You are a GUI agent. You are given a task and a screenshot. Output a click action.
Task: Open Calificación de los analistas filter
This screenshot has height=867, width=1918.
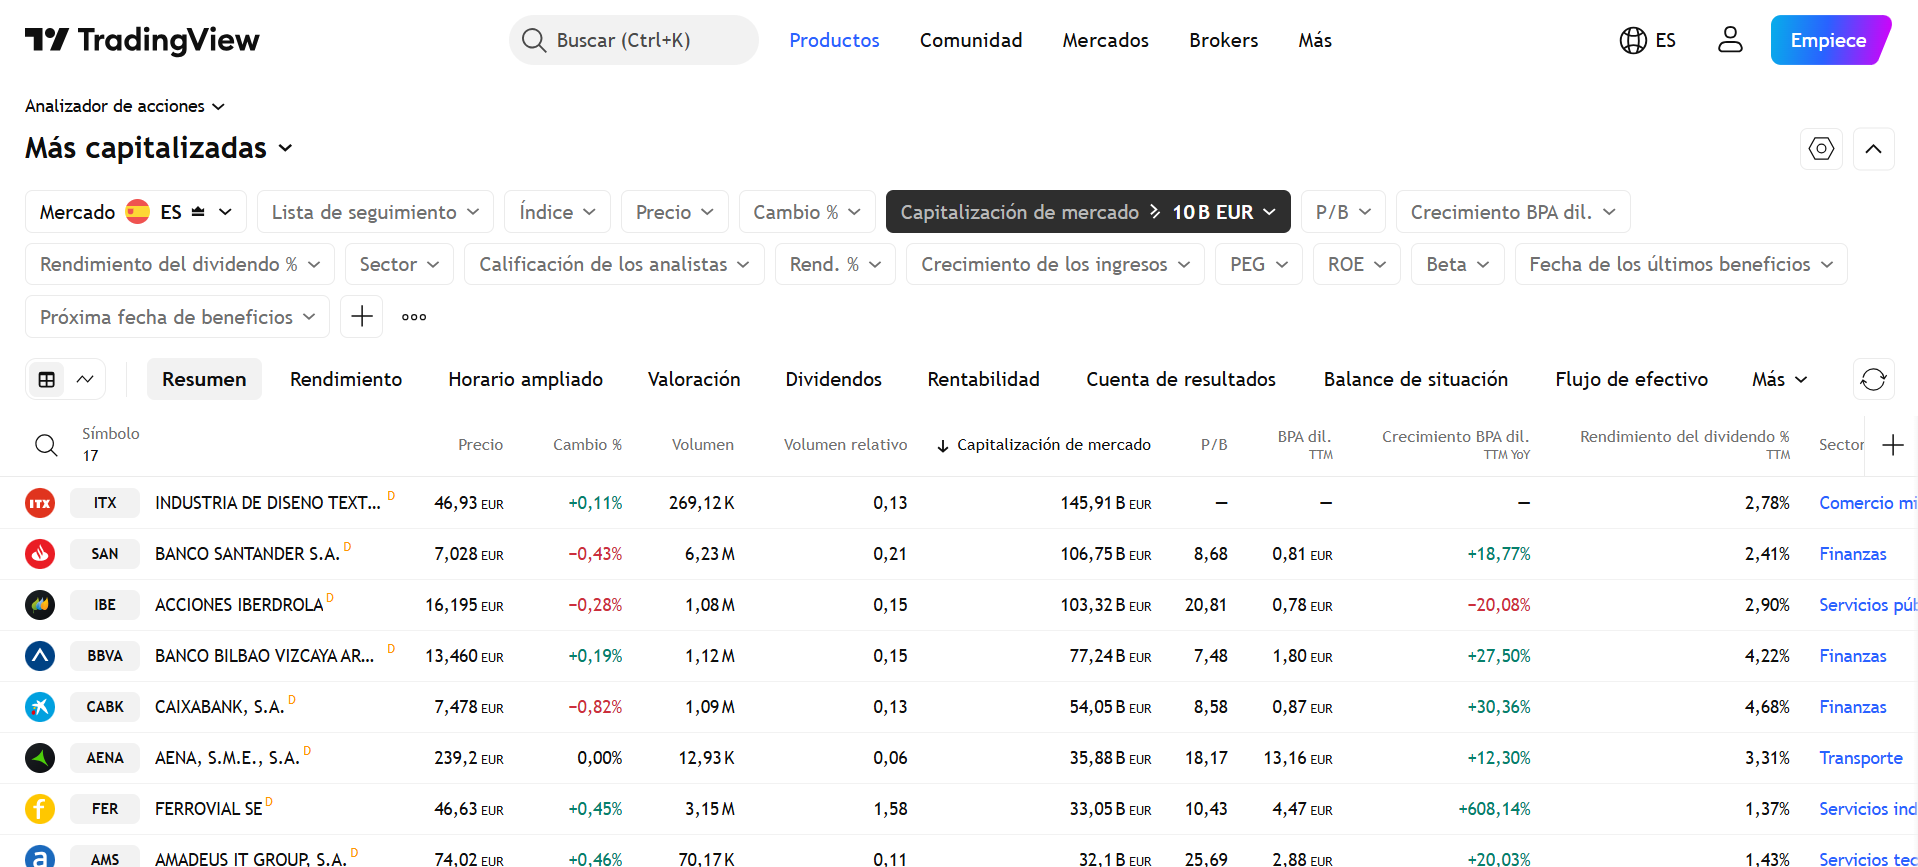click(614, 264)
